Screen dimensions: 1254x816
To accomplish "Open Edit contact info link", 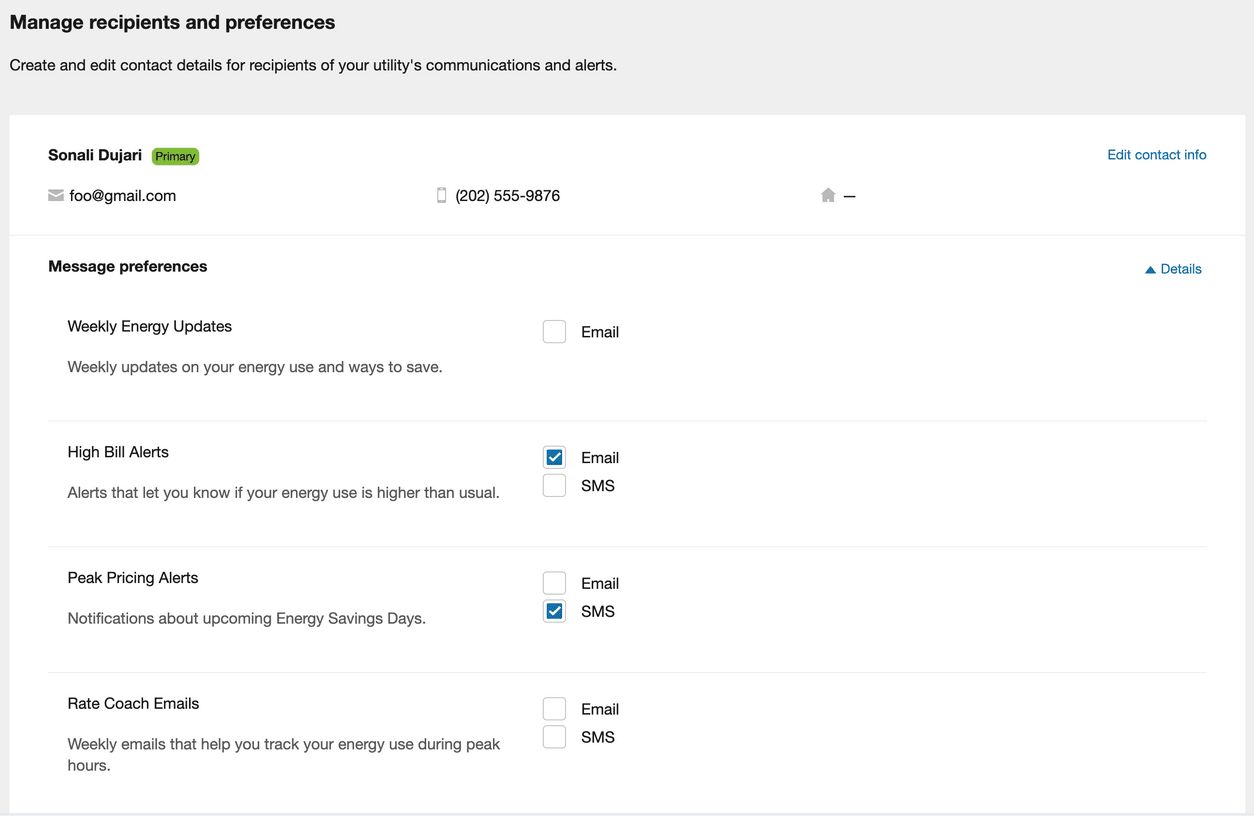I will coord(1156,155).
